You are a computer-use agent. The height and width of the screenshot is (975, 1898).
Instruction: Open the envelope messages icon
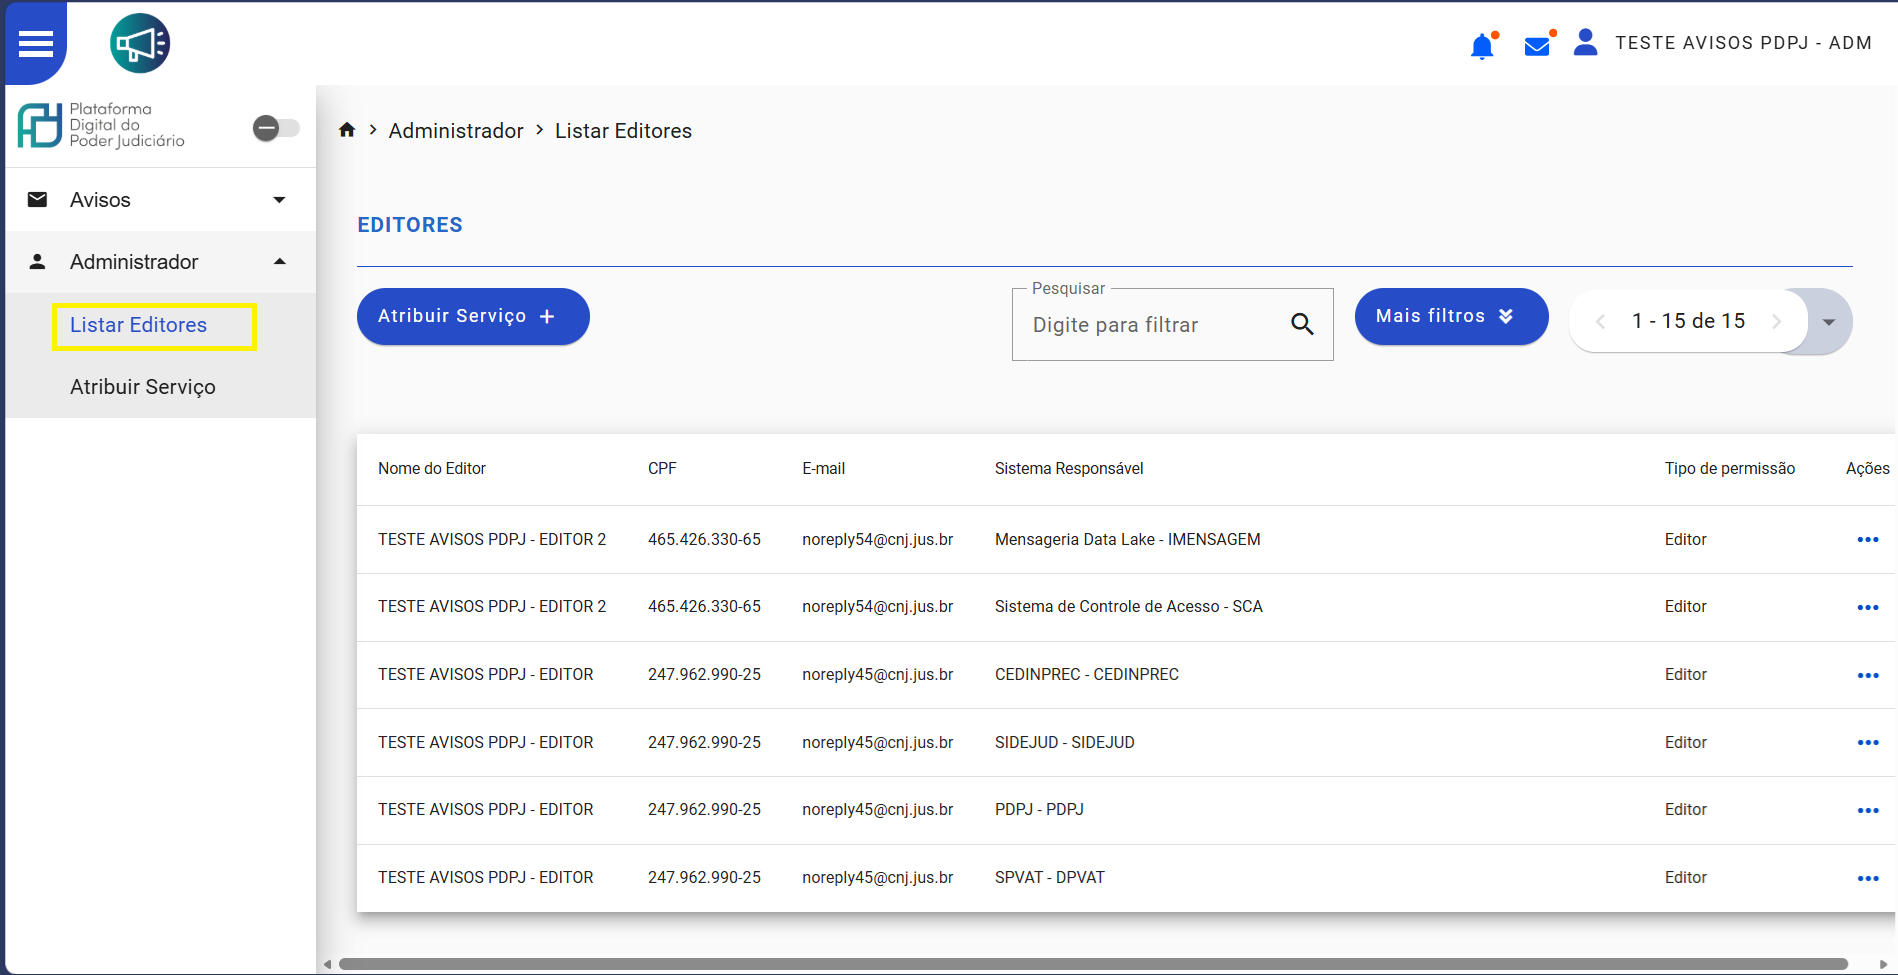pos(1537,46)
